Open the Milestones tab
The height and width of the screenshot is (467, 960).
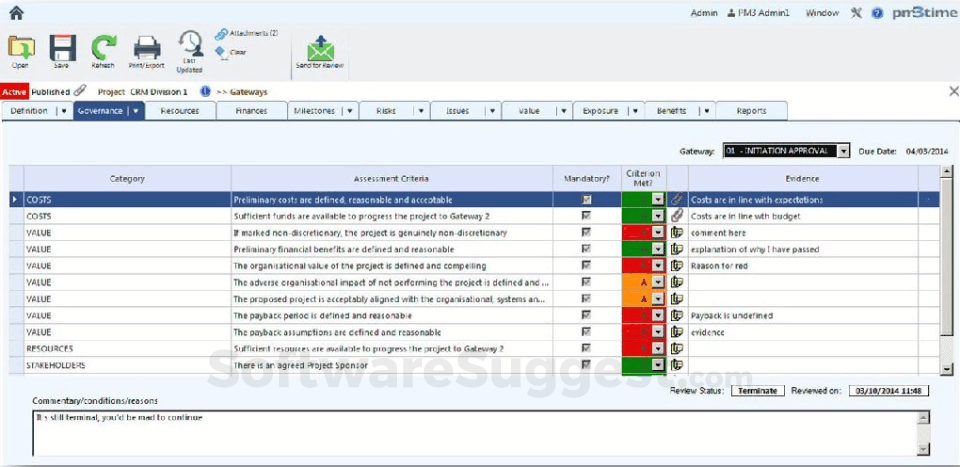coord(315,111)
